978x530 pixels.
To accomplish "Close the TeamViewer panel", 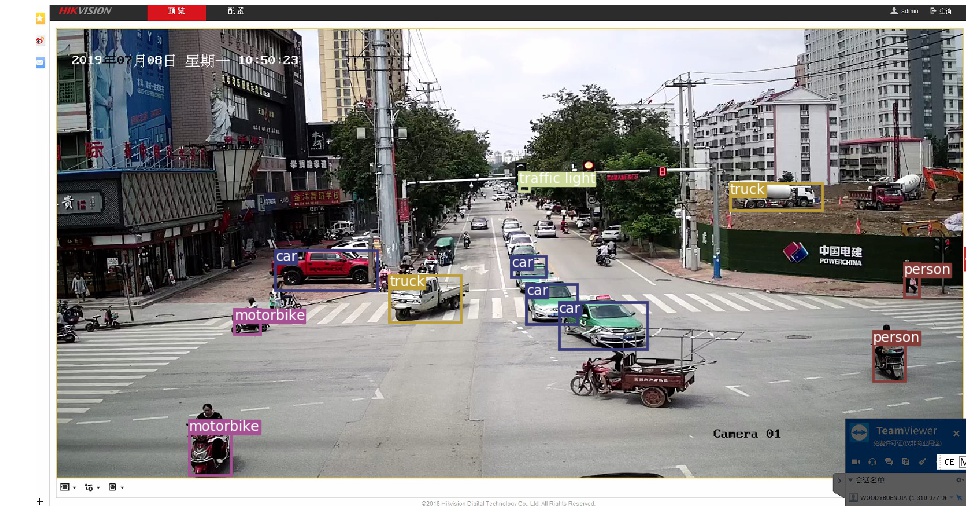I will (x=956, y=433).
